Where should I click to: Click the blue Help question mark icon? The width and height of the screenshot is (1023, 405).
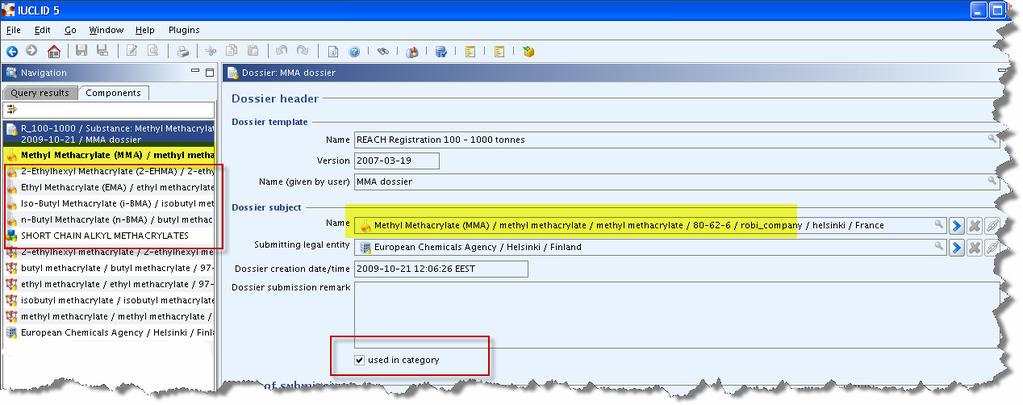pos(354,52)
